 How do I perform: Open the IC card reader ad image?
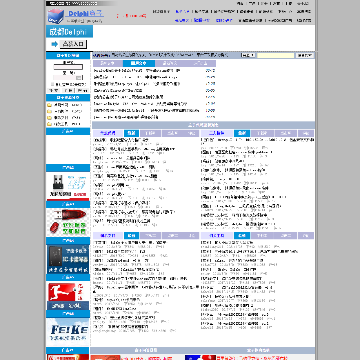click(x=68, y=259)
